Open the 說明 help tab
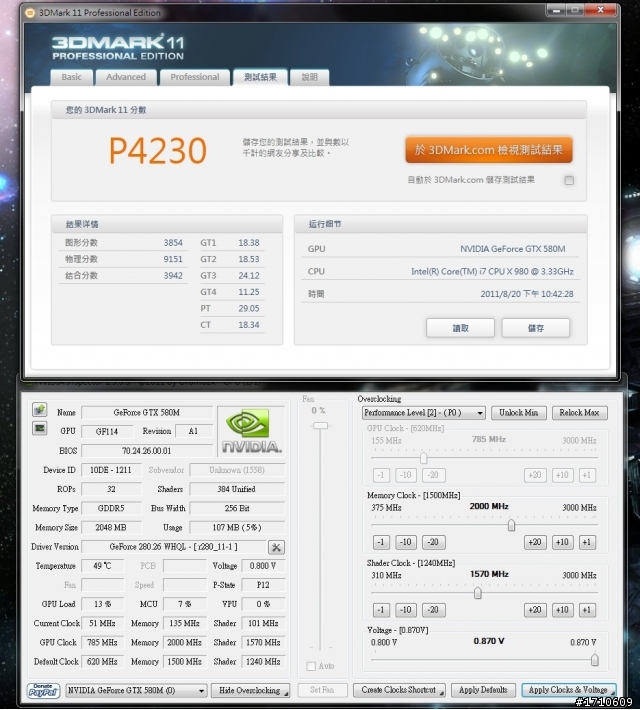This screenshot has width=640, height=710. (309, 77)
